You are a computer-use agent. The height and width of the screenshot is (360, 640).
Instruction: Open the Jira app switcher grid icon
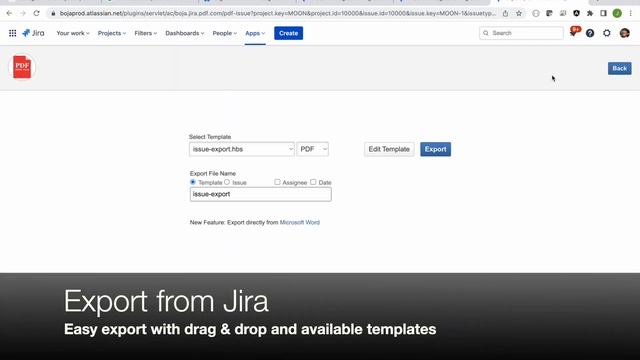click(x=13, y=33)
